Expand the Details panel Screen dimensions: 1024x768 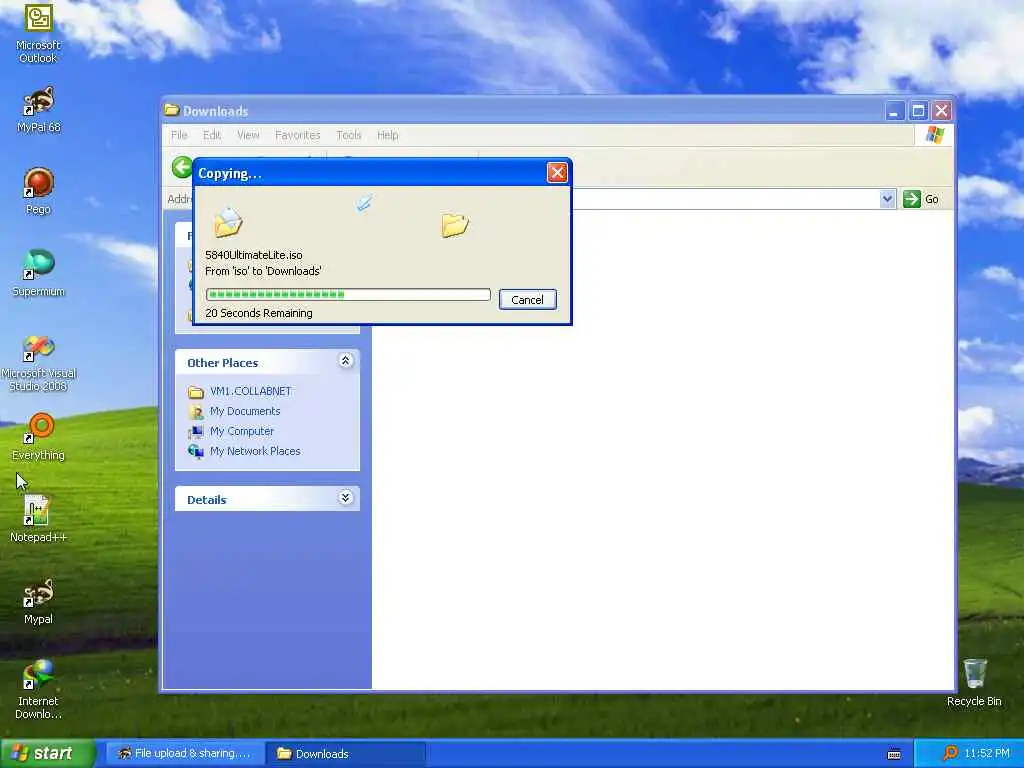pos(345,498)
